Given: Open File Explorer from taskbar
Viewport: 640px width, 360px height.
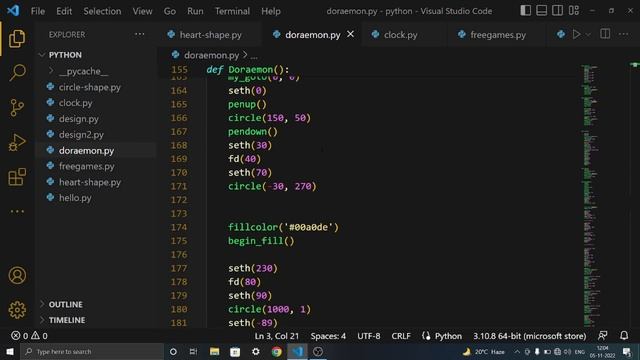Looking at the screenshot, I should (214, 351).
